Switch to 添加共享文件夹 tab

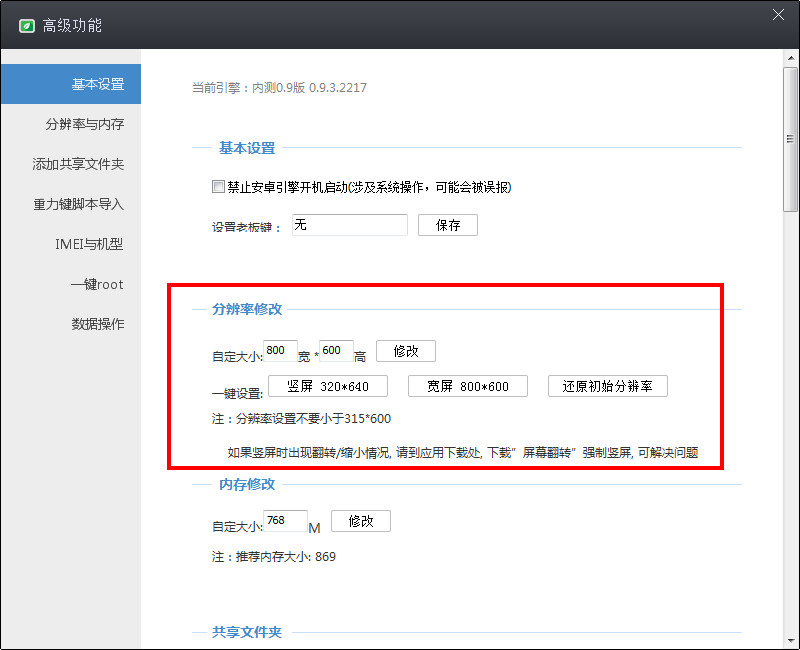coord(78,164)
